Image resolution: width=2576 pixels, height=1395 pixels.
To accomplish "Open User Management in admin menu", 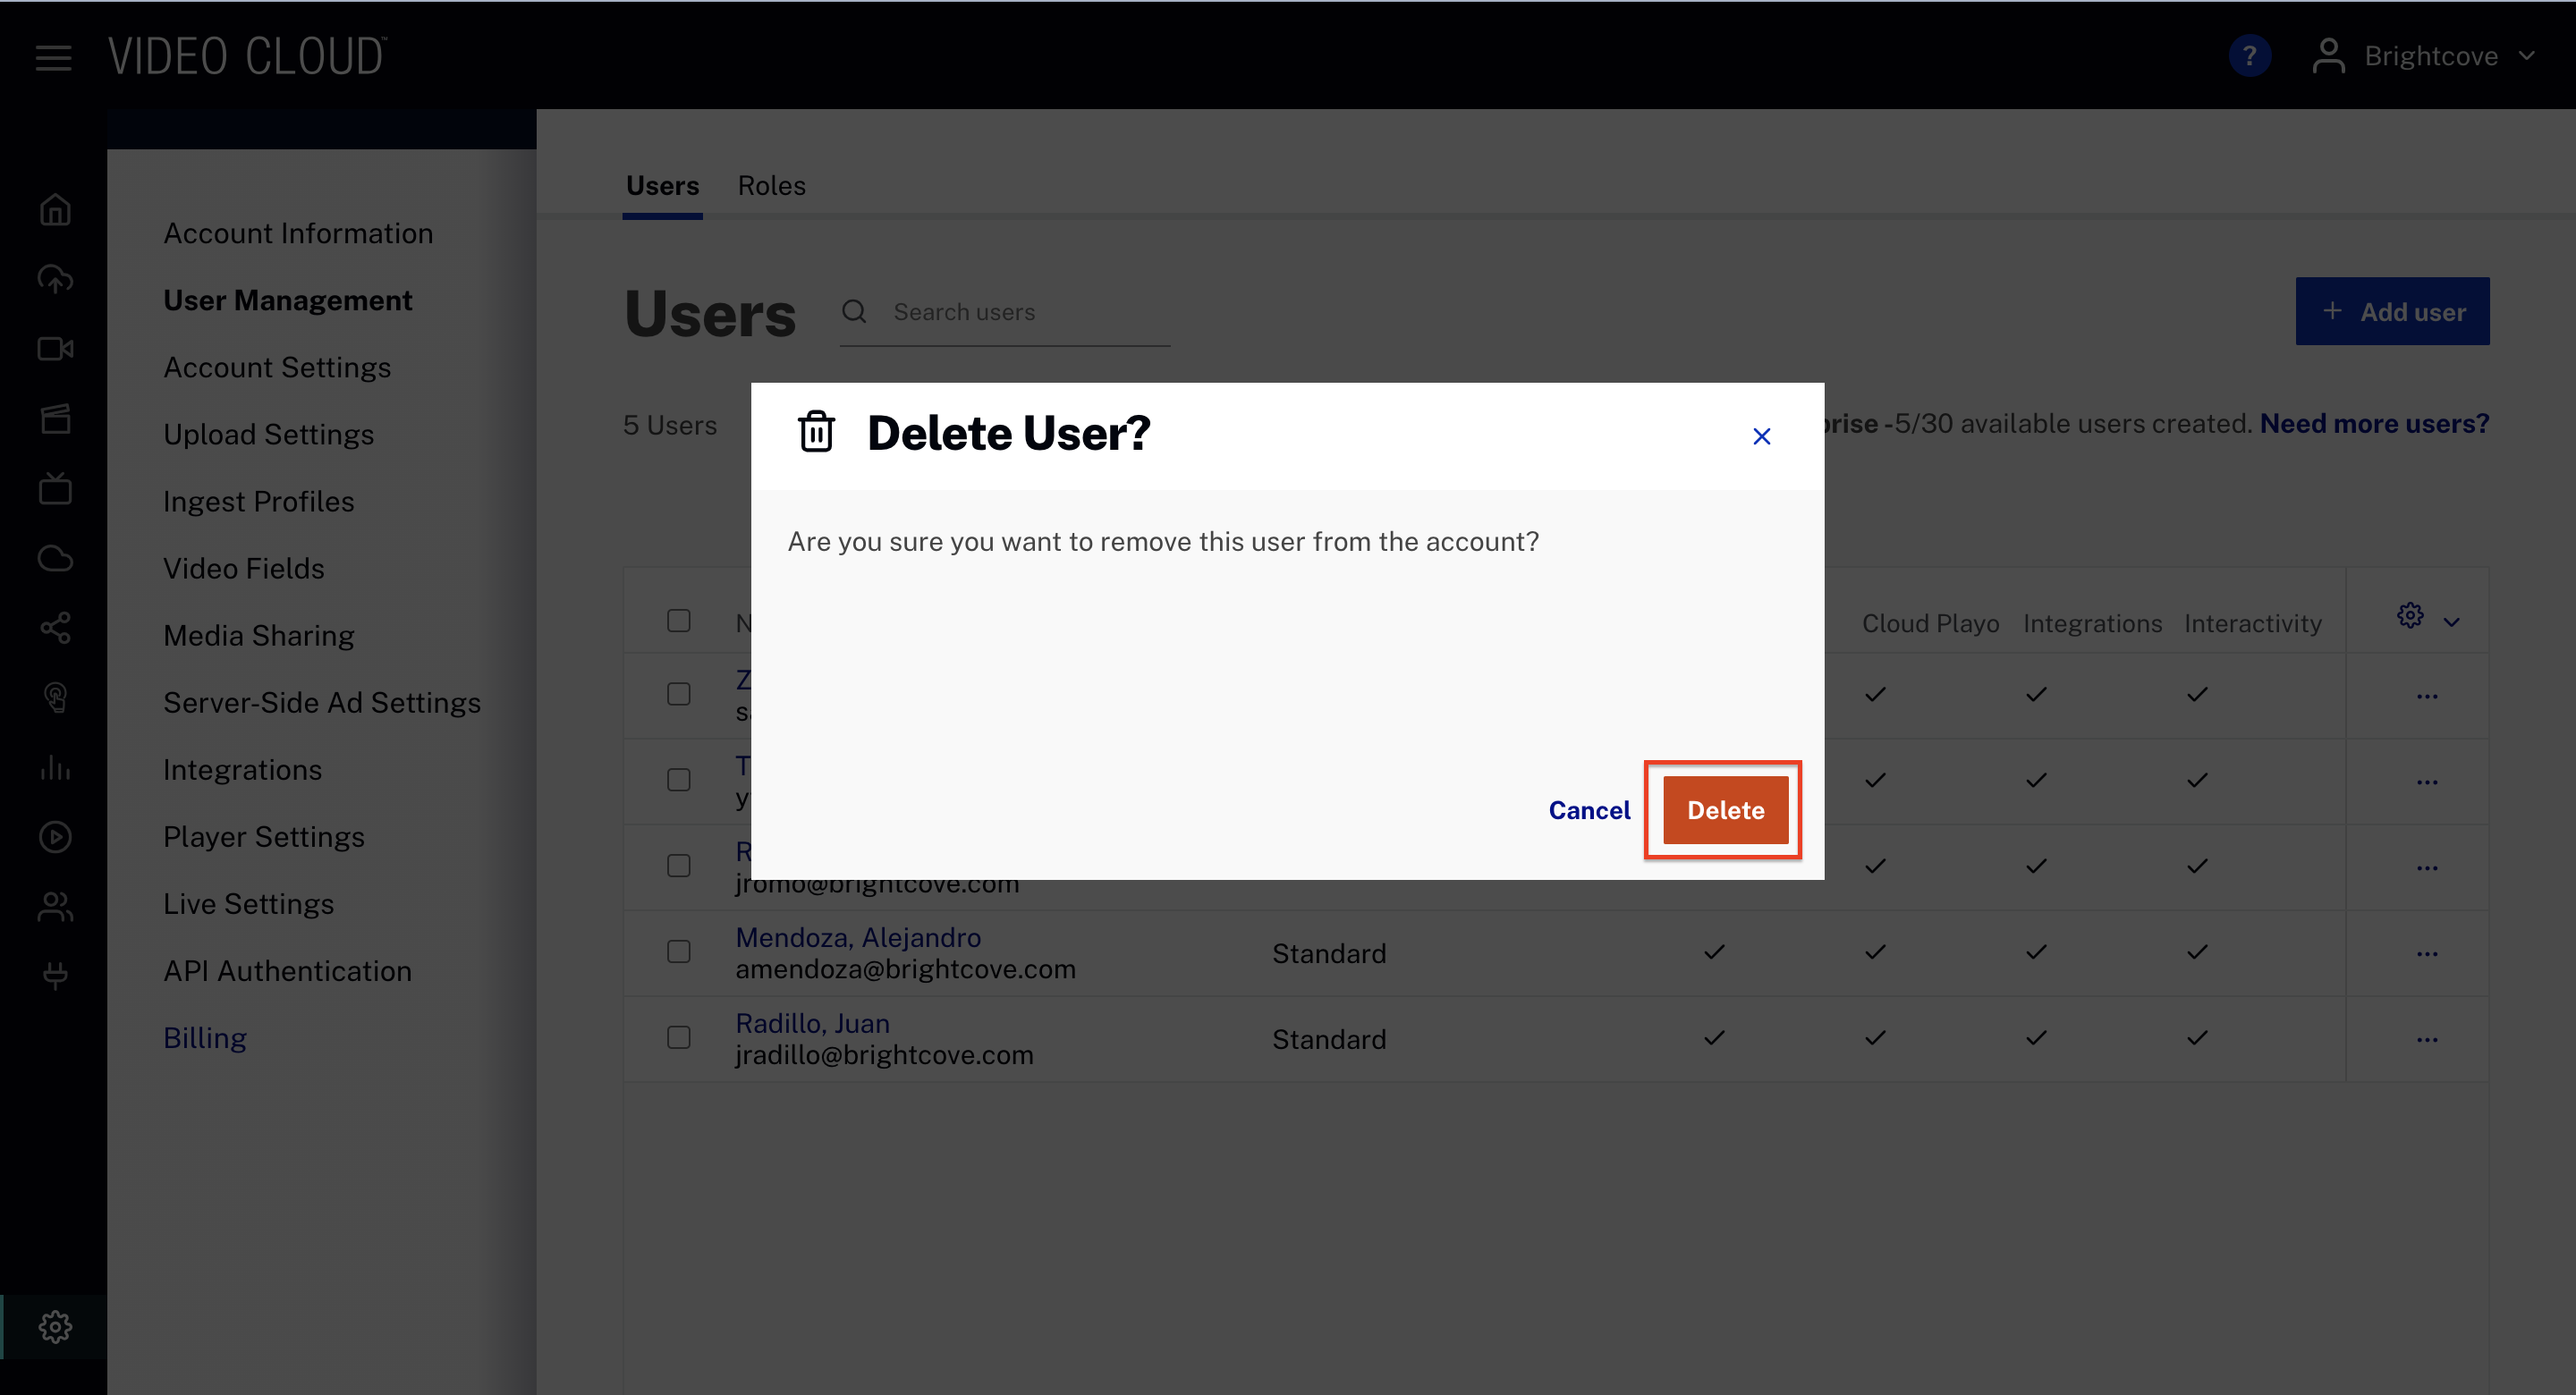I will tap(287, 300).
